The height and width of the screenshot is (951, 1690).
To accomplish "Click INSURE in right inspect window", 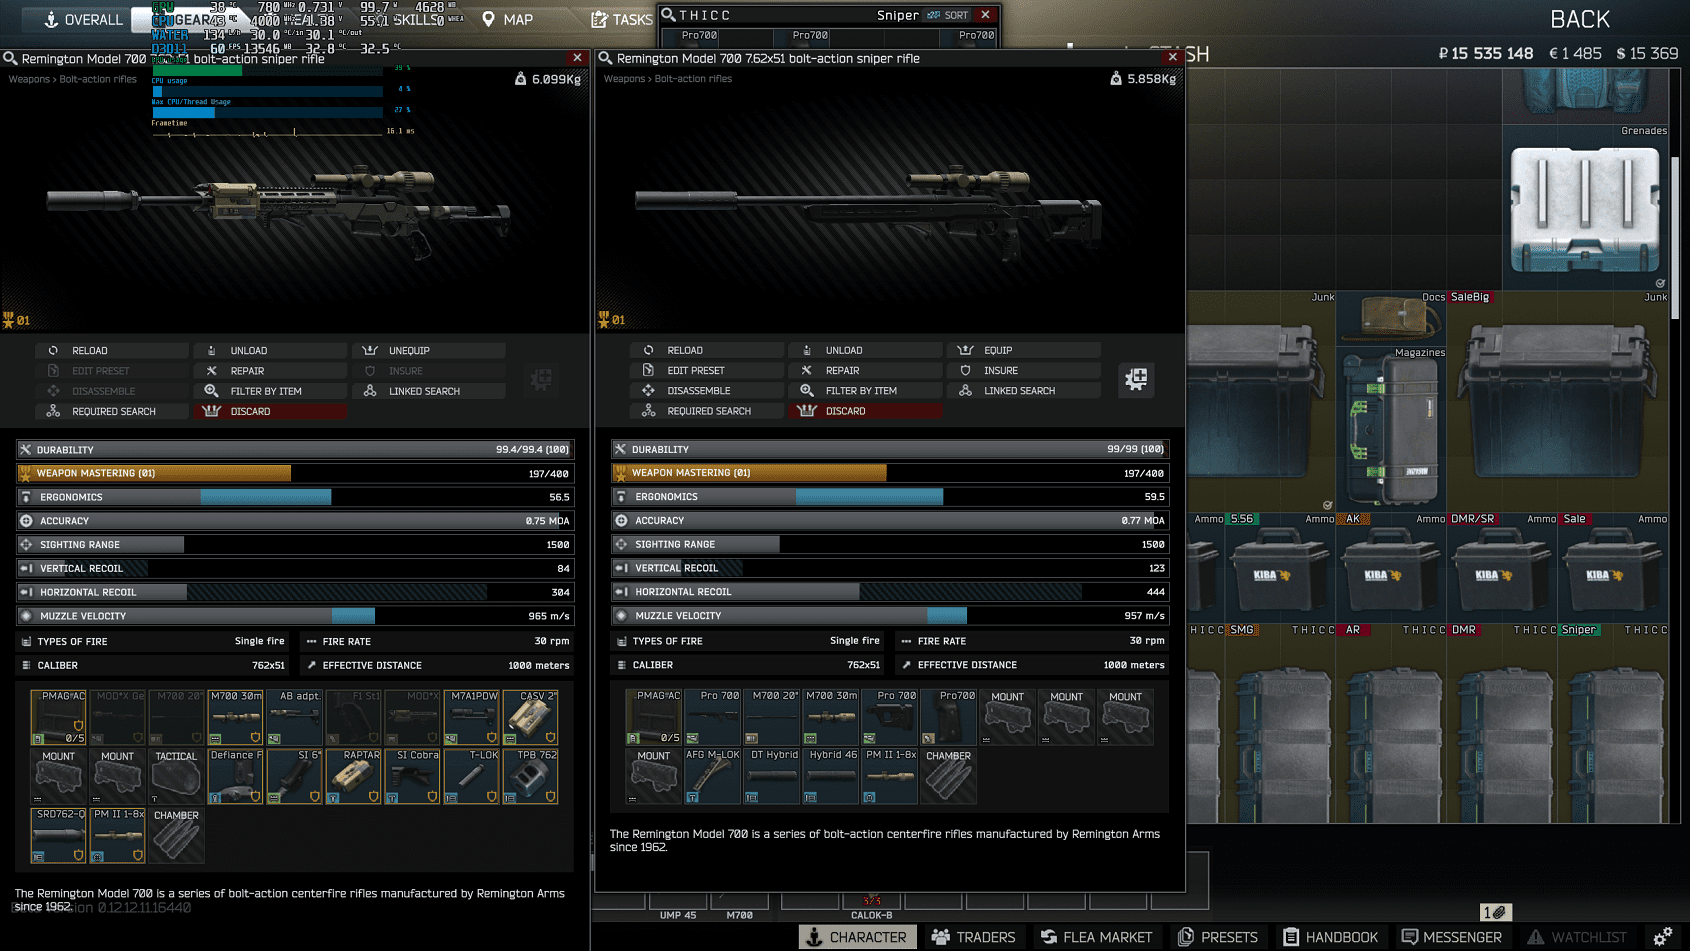I will coord(1023,370).
